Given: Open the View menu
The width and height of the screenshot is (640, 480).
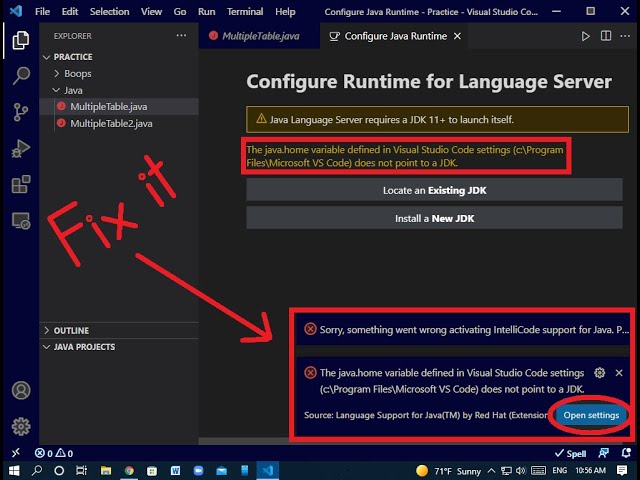Looking at the screenshot, I should click(151, 11).
